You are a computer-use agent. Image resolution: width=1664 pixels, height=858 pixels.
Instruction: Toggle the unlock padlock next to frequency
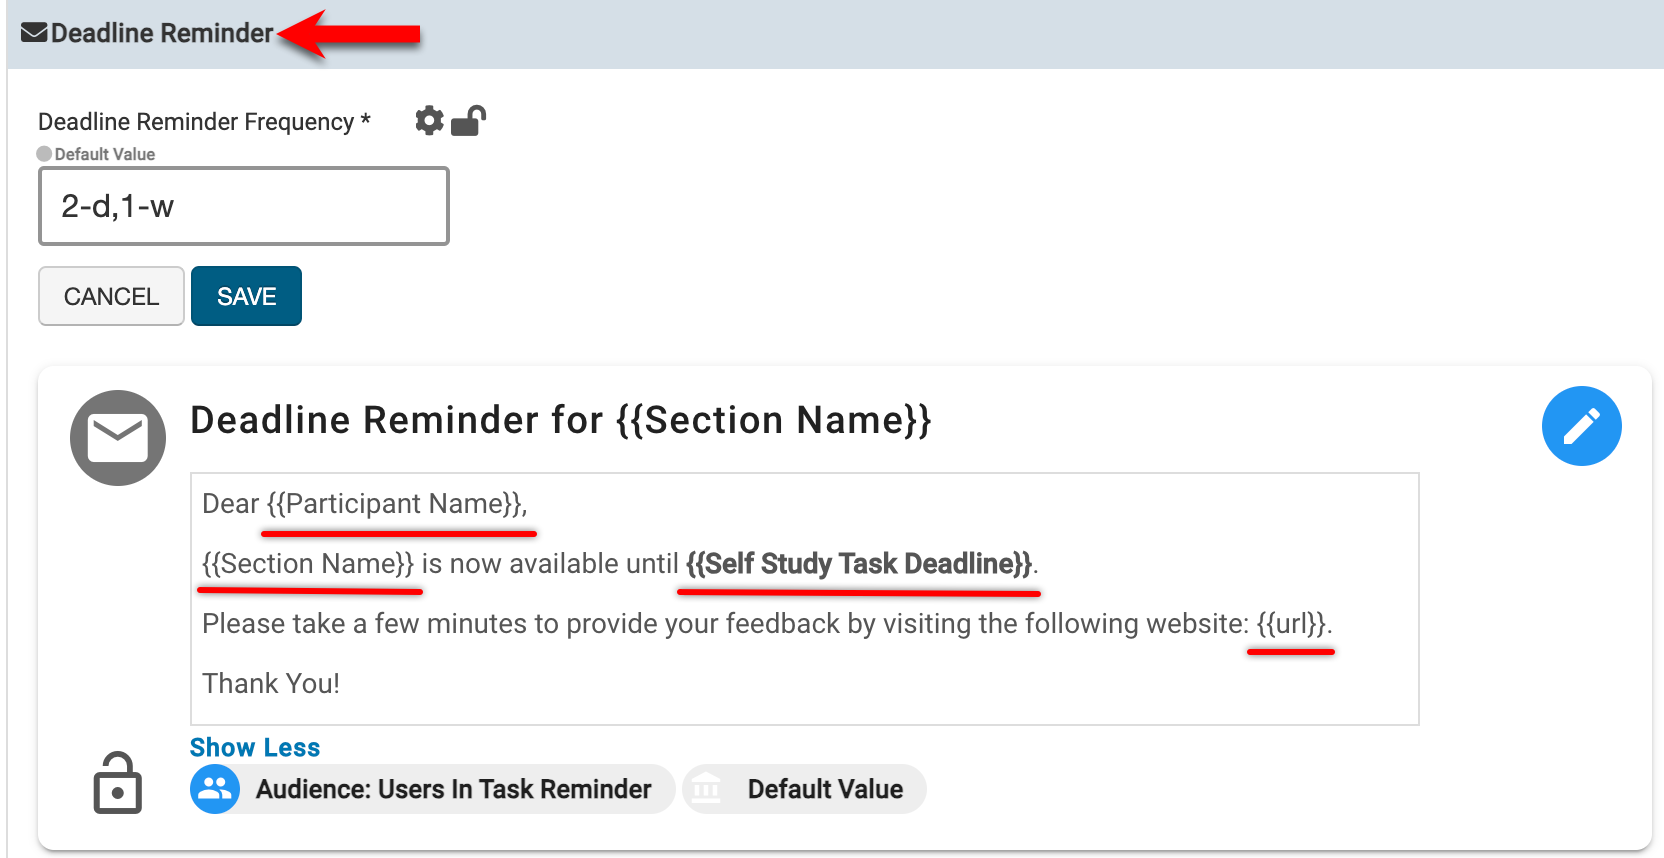[468, 121]
